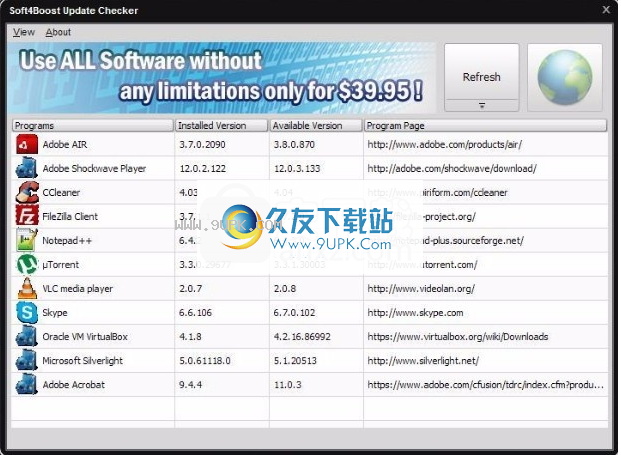Image resolution: width=621 pixels, height=455 pixels.
Task: Click Silverlight installed version 5.0.61118.0
Action: click(205, 361)
